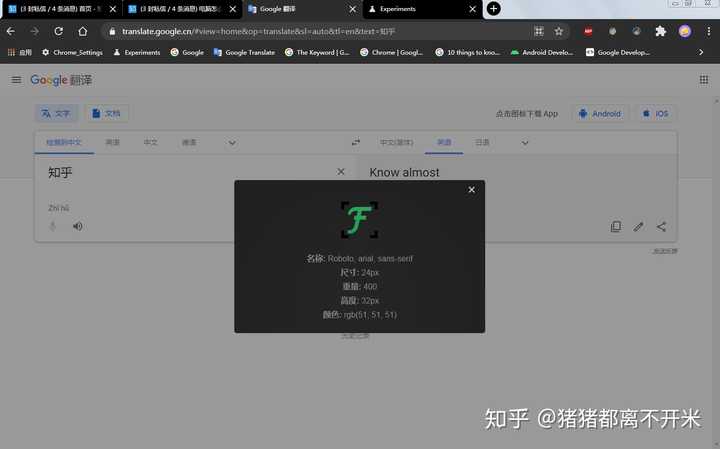
Task: Open the Google apps grid icon
Action: point(703,80)
